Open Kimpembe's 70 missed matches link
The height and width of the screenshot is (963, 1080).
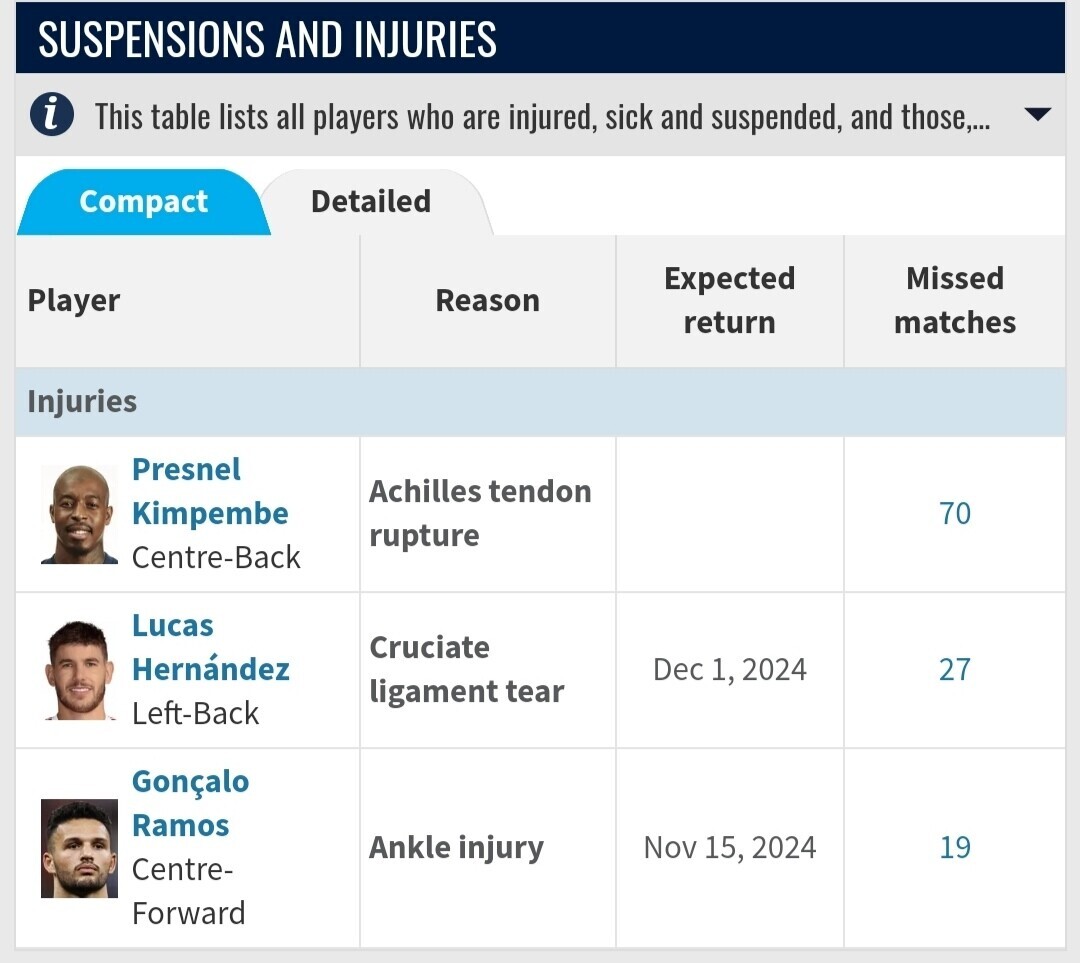point(955,514)
